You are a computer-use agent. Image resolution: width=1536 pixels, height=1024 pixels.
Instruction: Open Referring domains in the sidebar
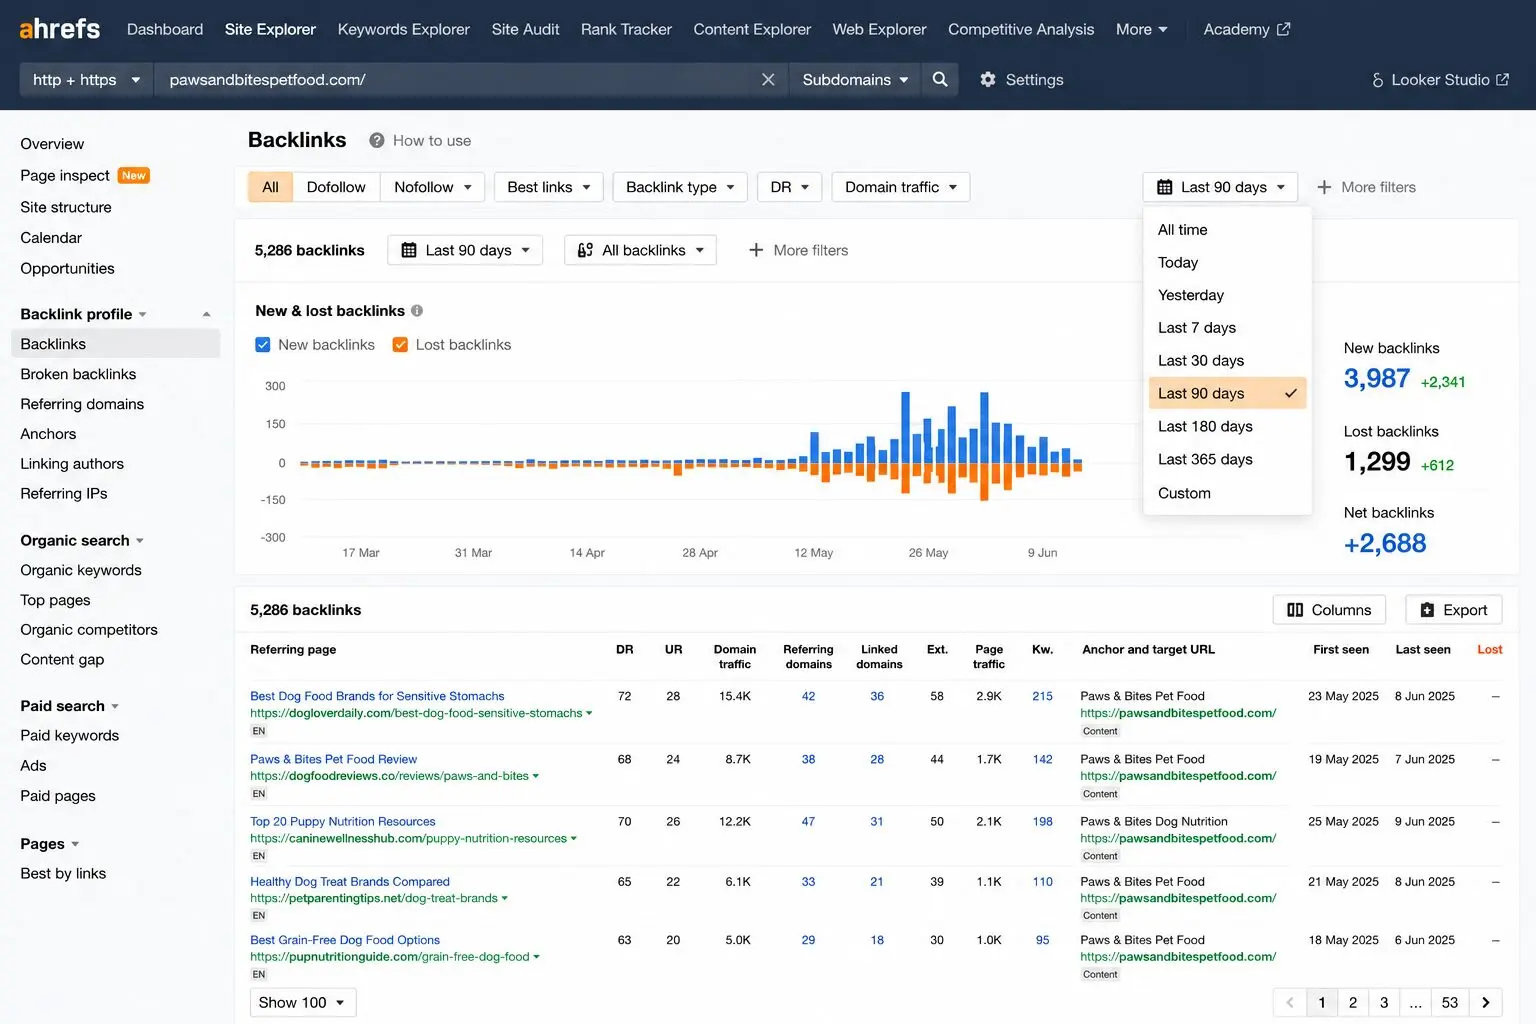(x=82, y=404)
